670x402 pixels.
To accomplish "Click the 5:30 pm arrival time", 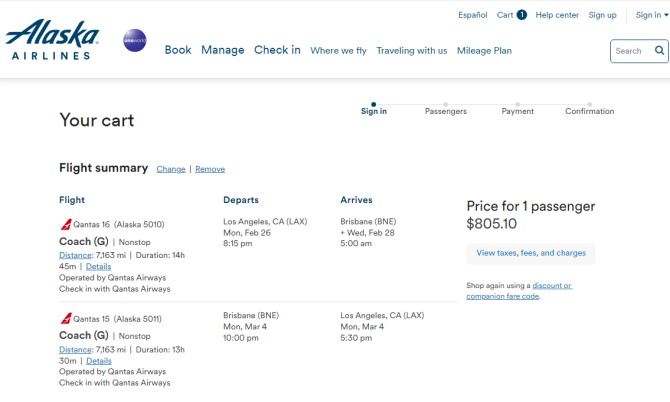I will [356, 338].
